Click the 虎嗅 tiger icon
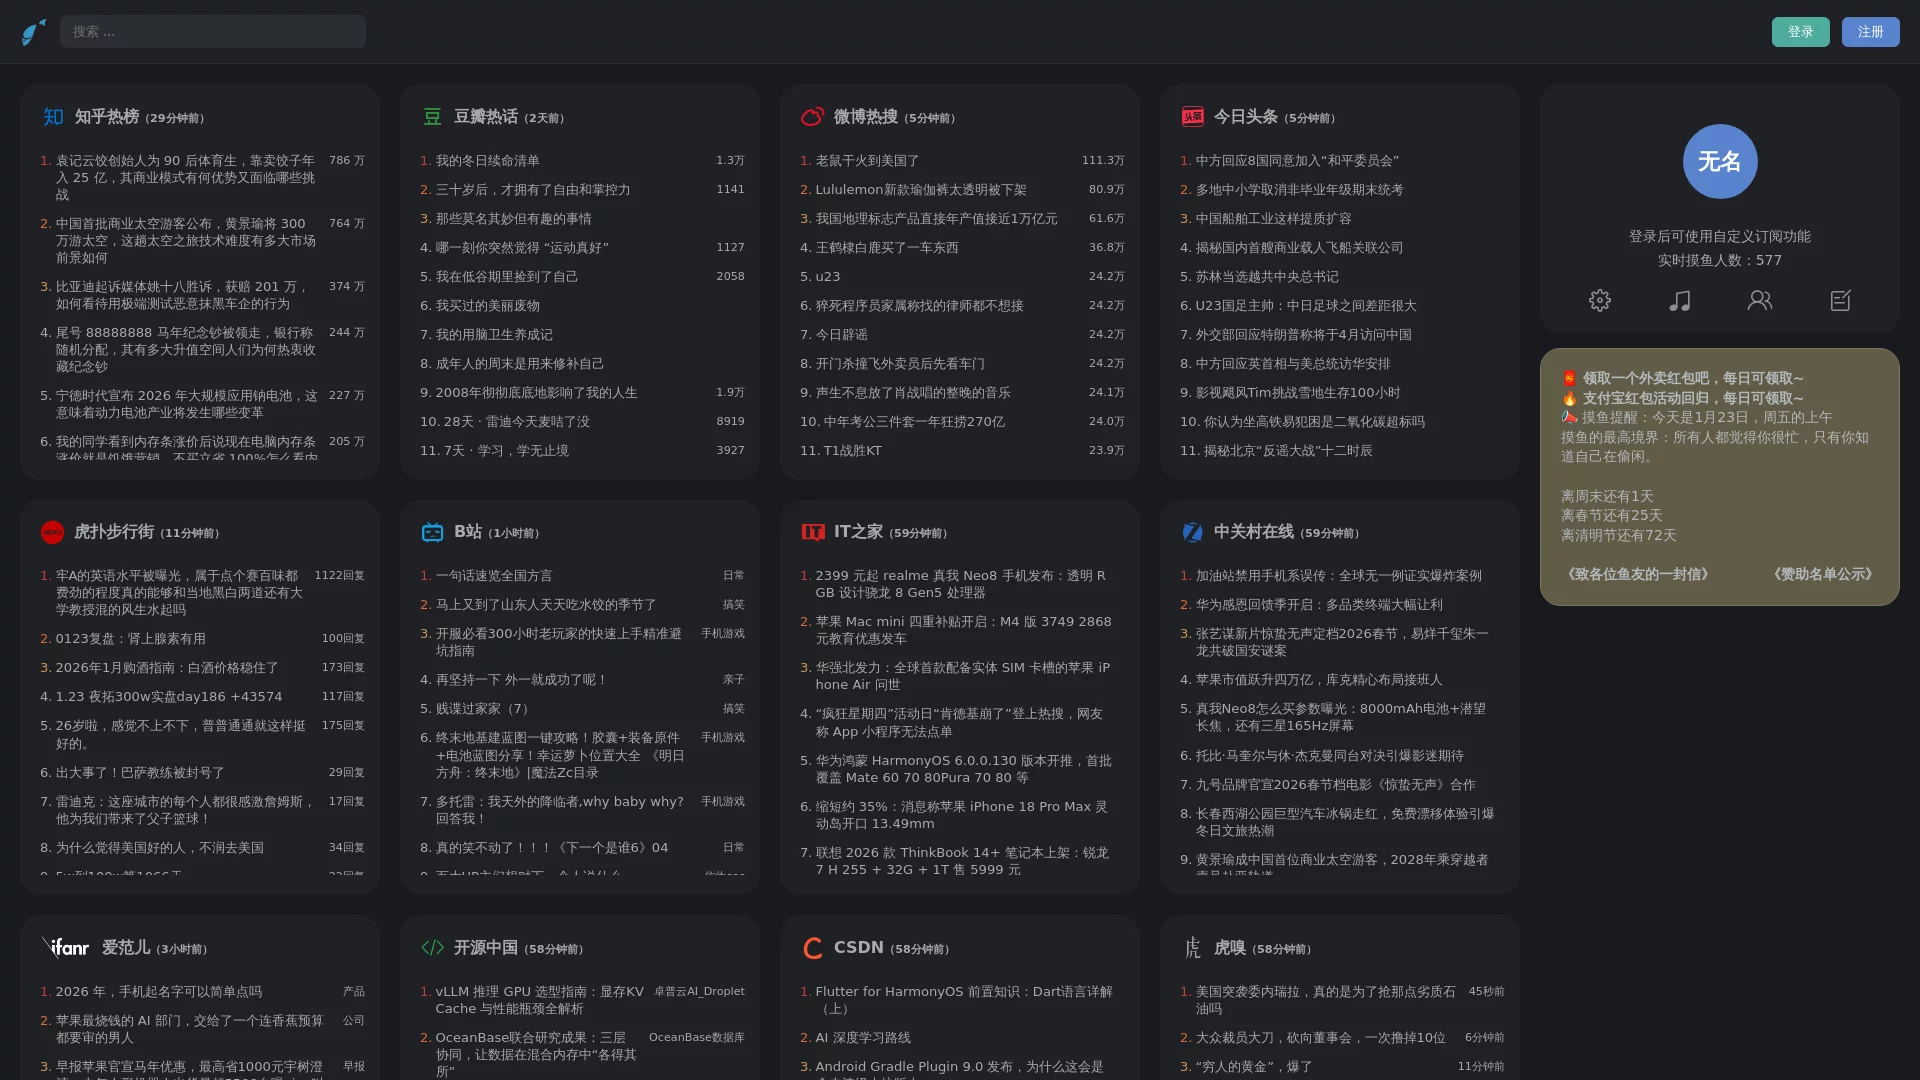The image size is (1920, 1080). click(x=1192, y=948)
